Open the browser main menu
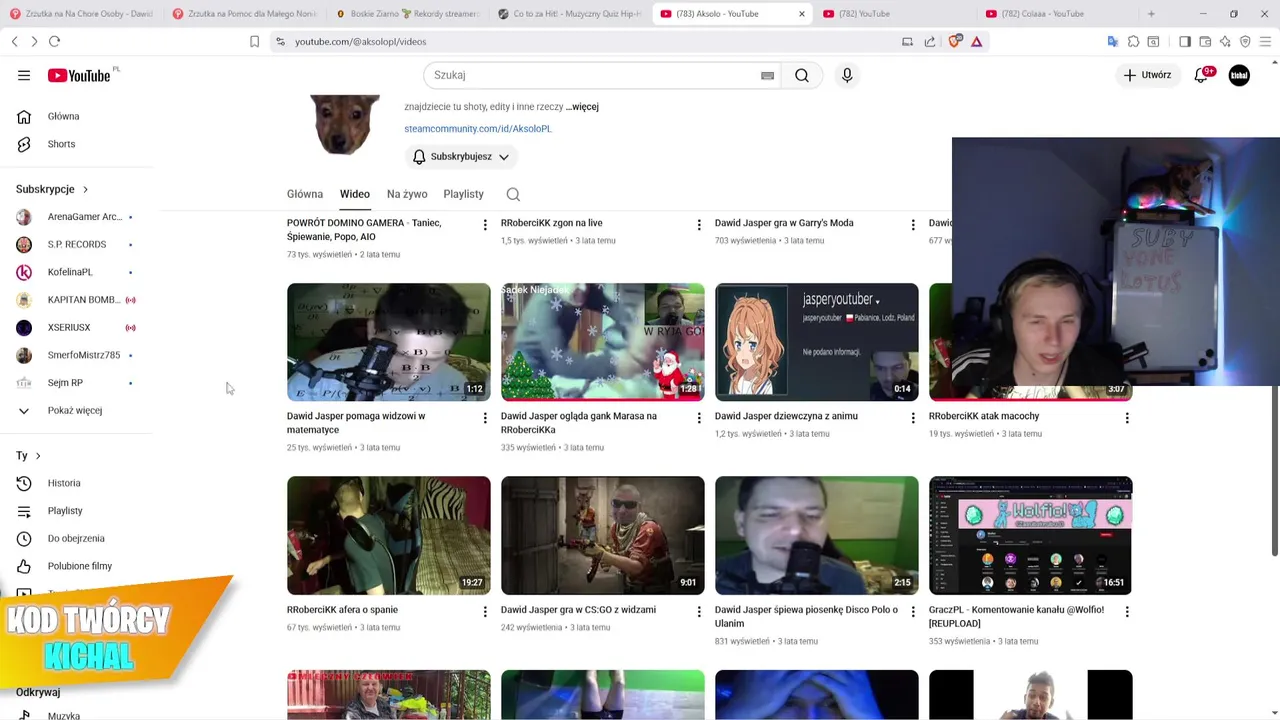This screenshot has height=720, width=1280. 1265,41
